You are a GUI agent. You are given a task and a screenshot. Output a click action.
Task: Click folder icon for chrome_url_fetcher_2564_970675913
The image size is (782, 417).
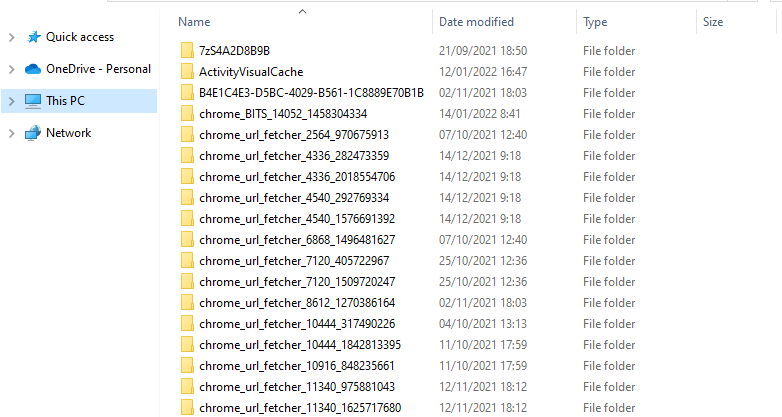pyautogui.click(x=187, y=135)
